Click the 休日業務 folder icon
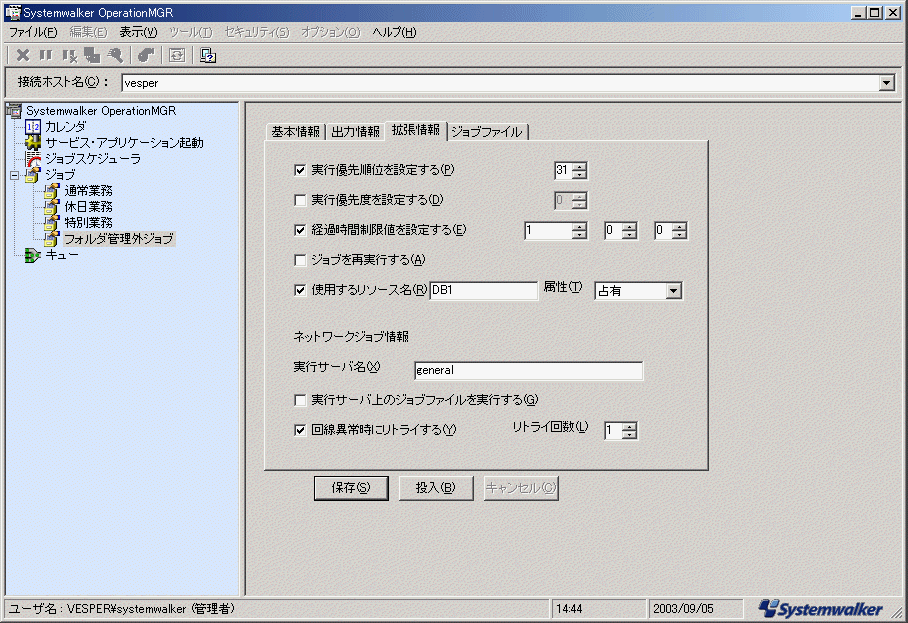Viewport: 908px width, 623px height. [52, 207]
